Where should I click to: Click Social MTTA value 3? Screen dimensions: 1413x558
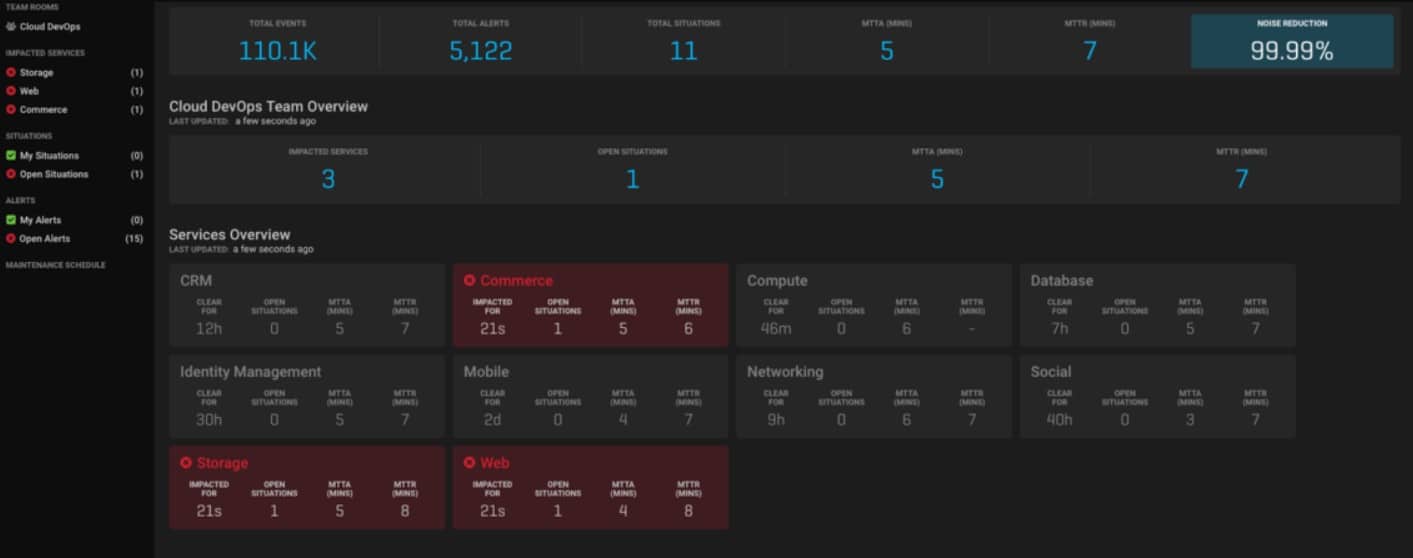coord(1190,420)
